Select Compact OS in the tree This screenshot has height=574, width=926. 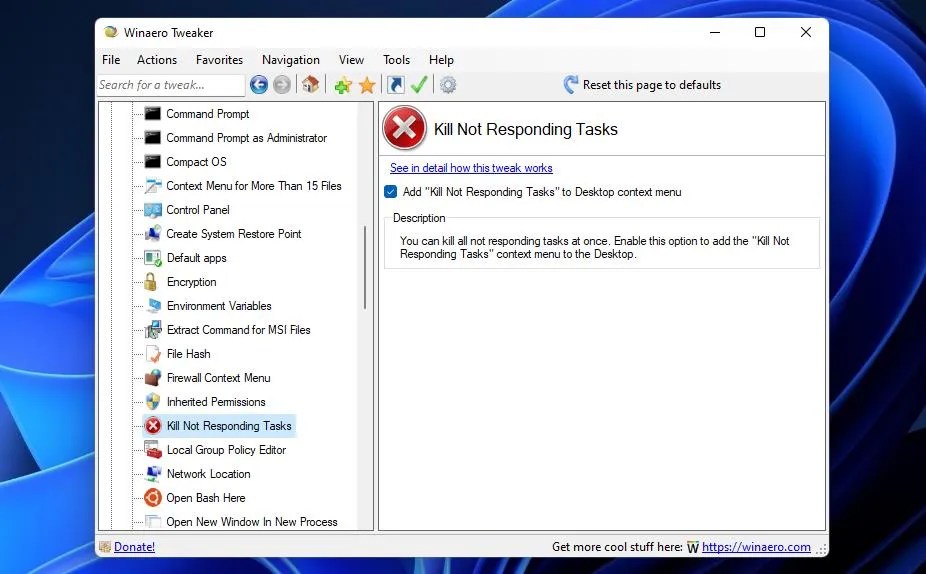[196, 161]
